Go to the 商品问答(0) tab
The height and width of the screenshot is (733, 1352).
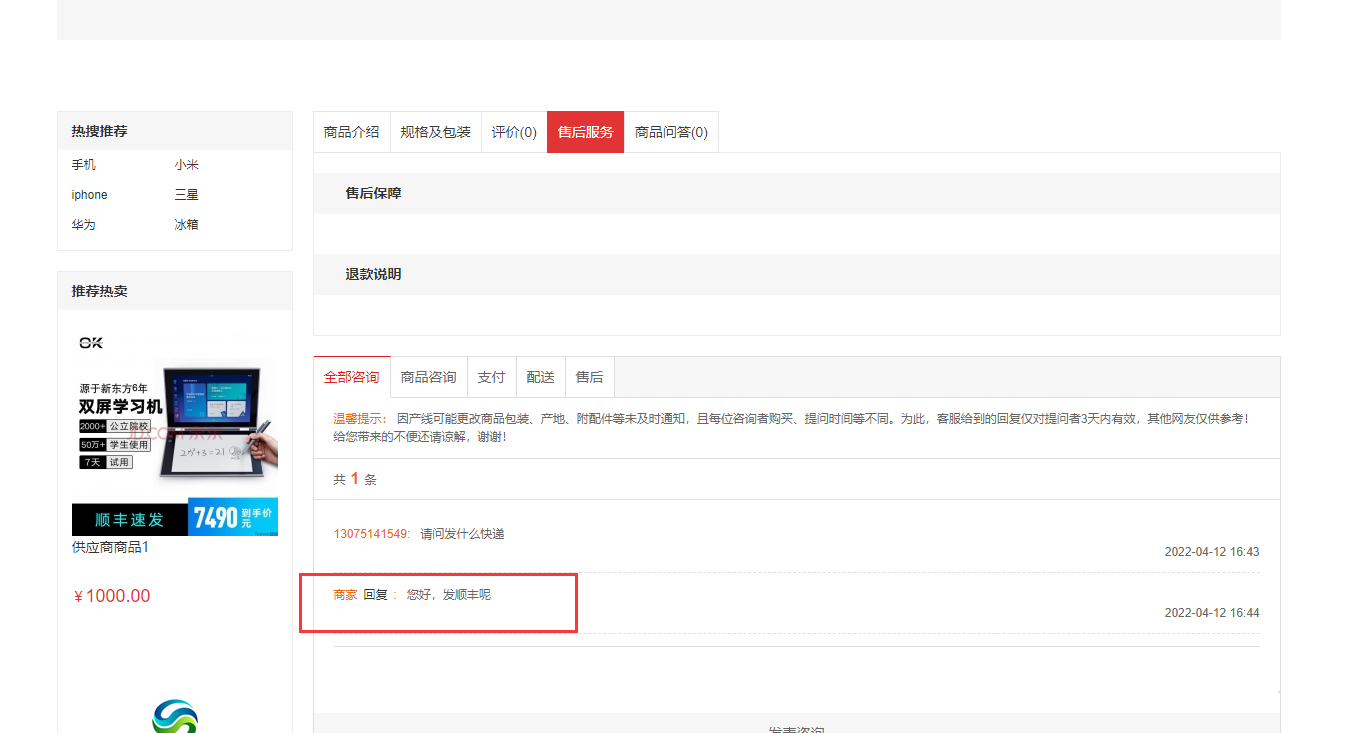[x=671, y=132]
